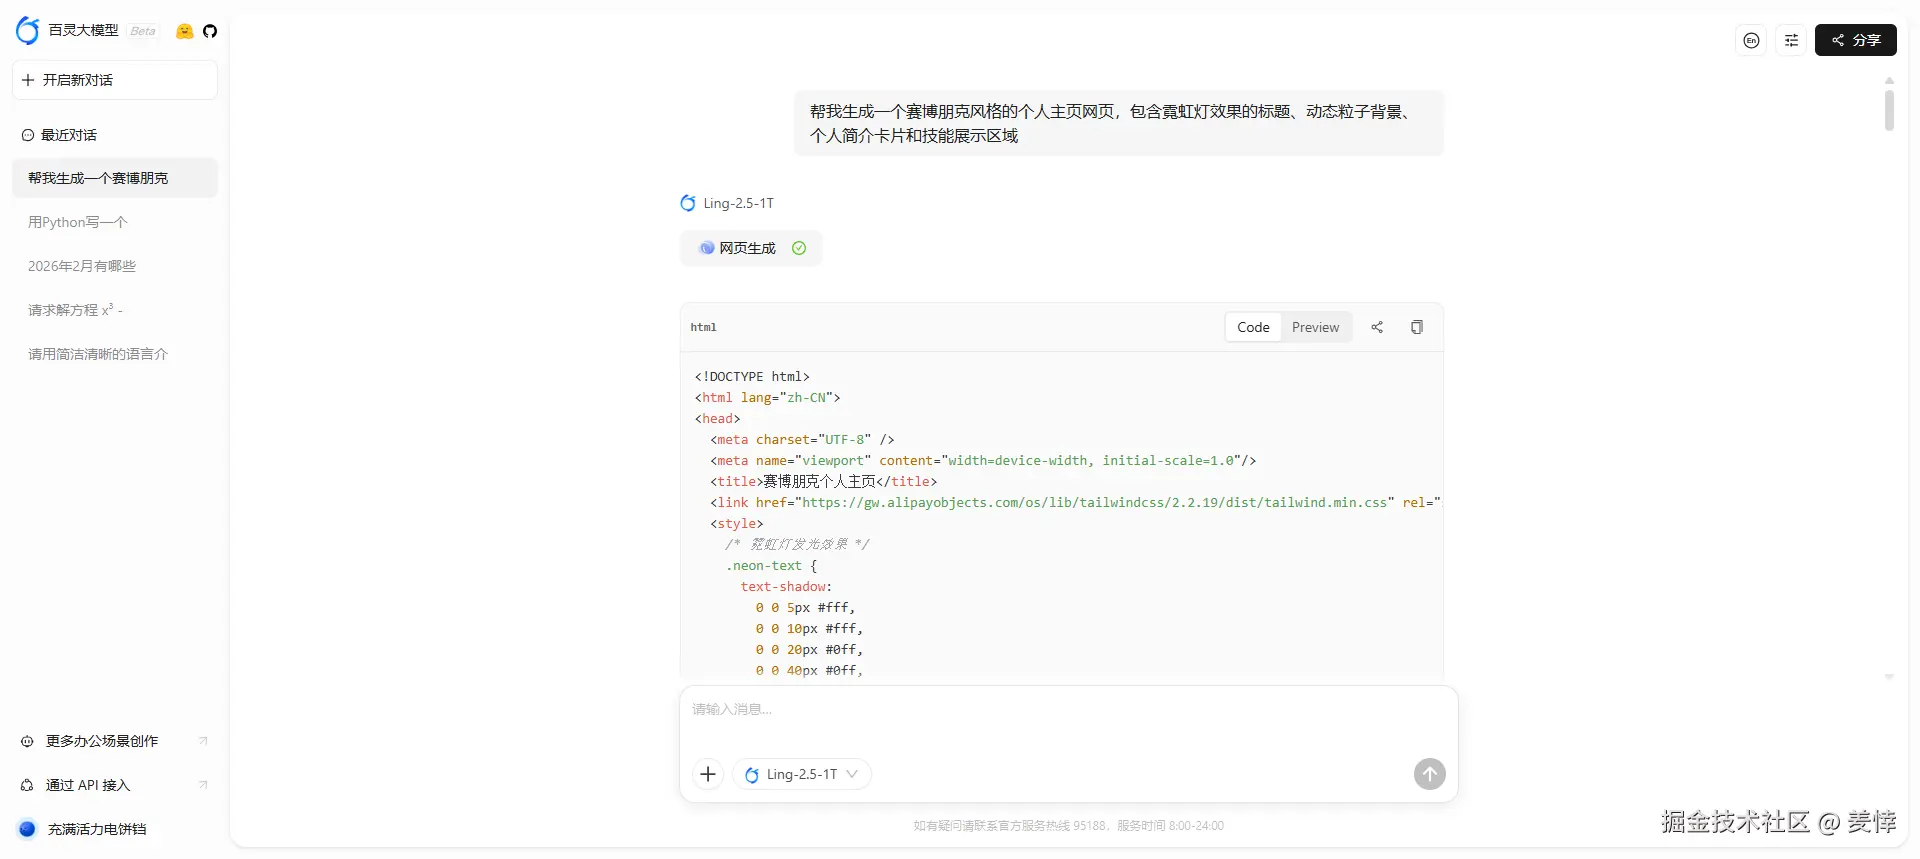This screenshot has width=1920, height=859.
Task: Click the send arrow button
Action: pyautogui.click(x=1430, y=774)
